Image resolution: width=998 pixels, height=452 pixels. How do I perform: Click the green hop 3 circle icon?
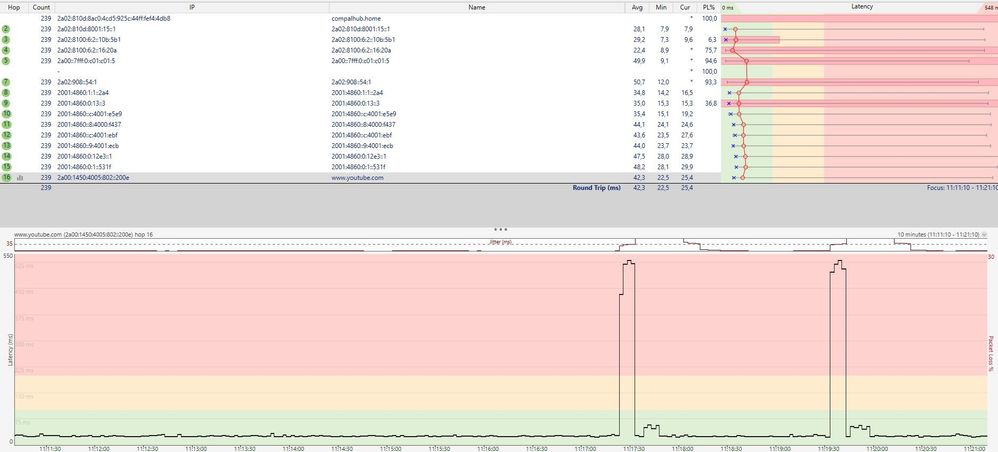[x=6, y=39]
